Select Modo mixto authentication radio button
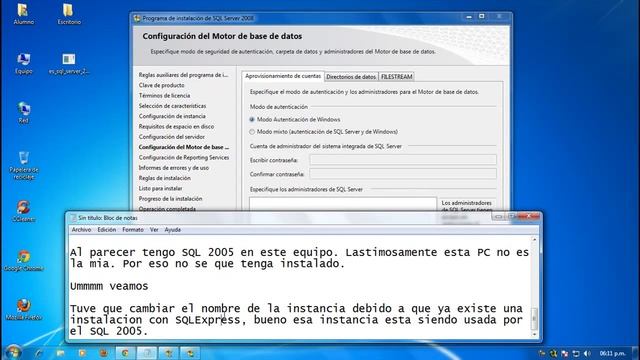Viewport: 640px width, 360px height. point(252,132)
